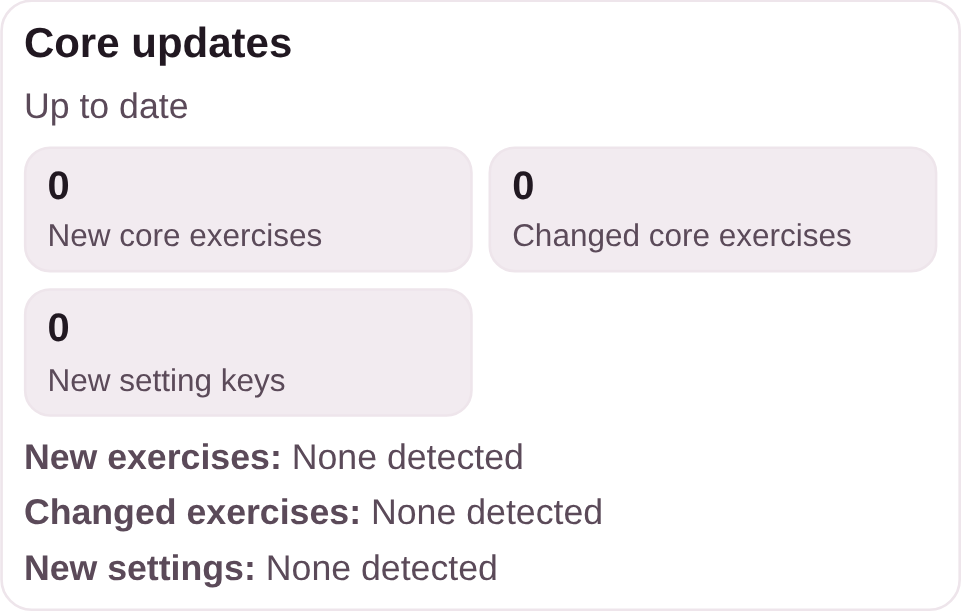This screenshot has height=612, width=961.
Task: Click the 0 count above Changed core exercises
Action: (523, 186)
